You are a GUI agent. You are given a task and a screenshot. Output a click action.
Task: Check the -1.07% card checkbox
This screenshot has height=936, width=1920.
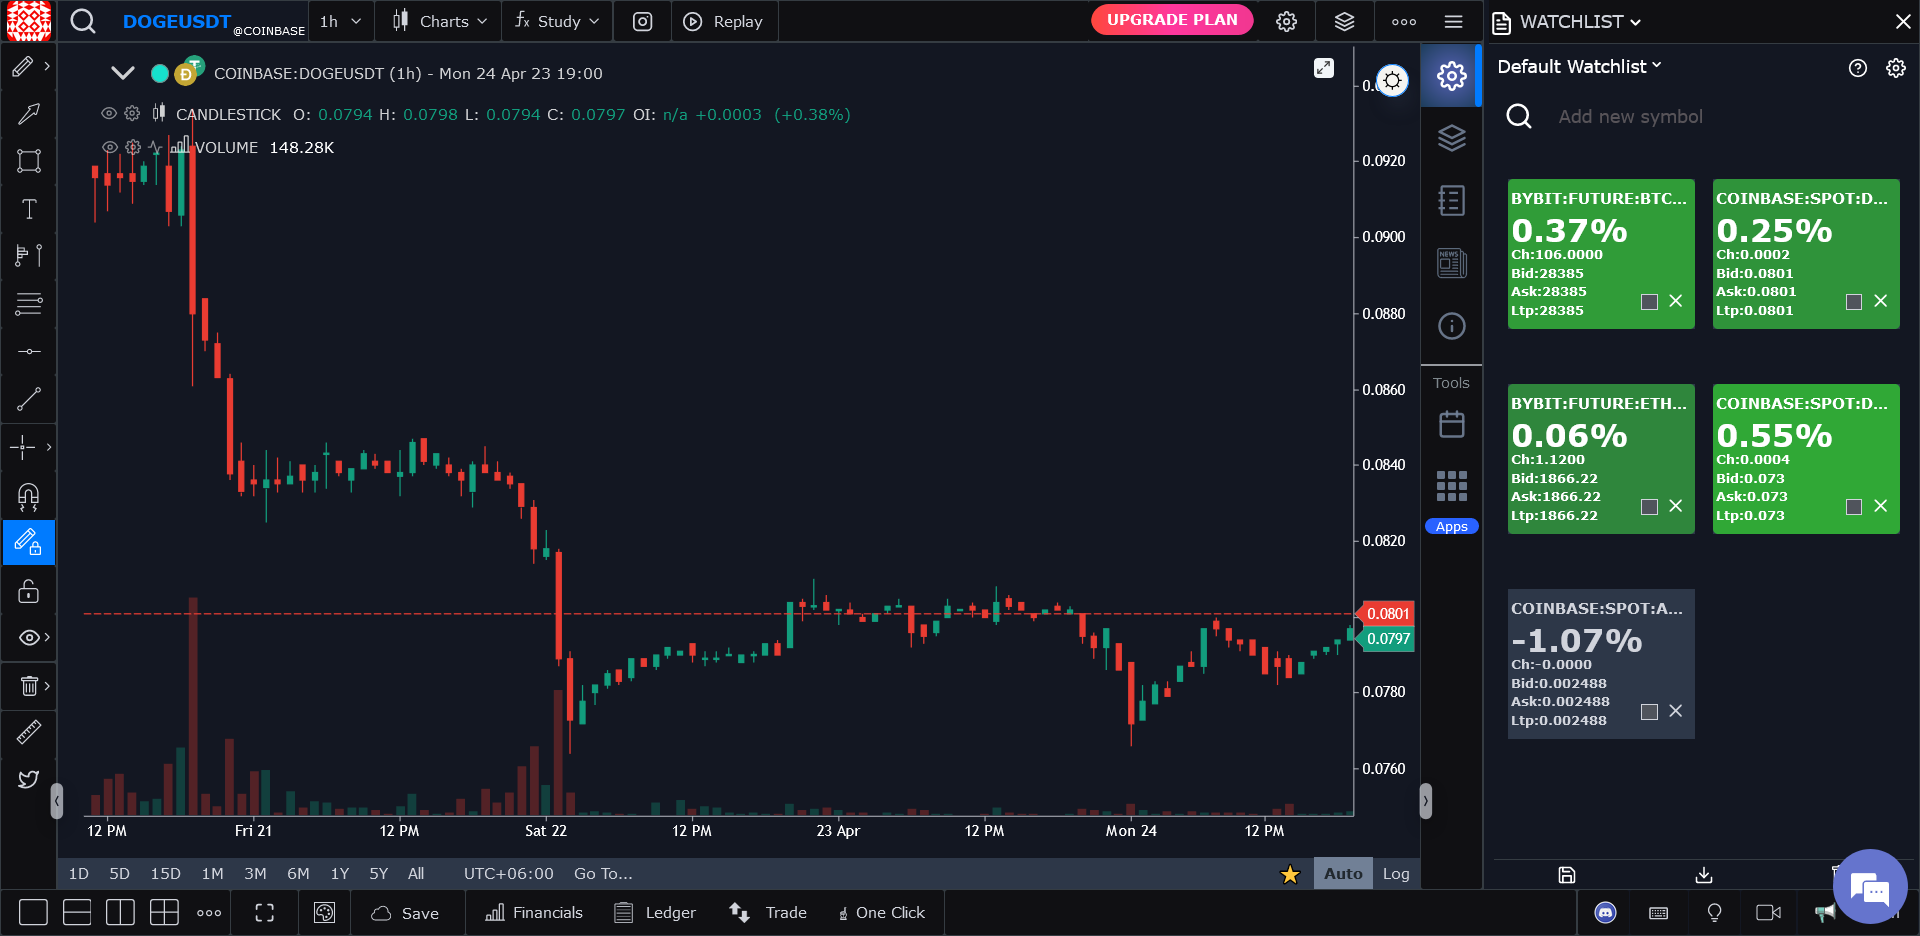(1650, 712)
